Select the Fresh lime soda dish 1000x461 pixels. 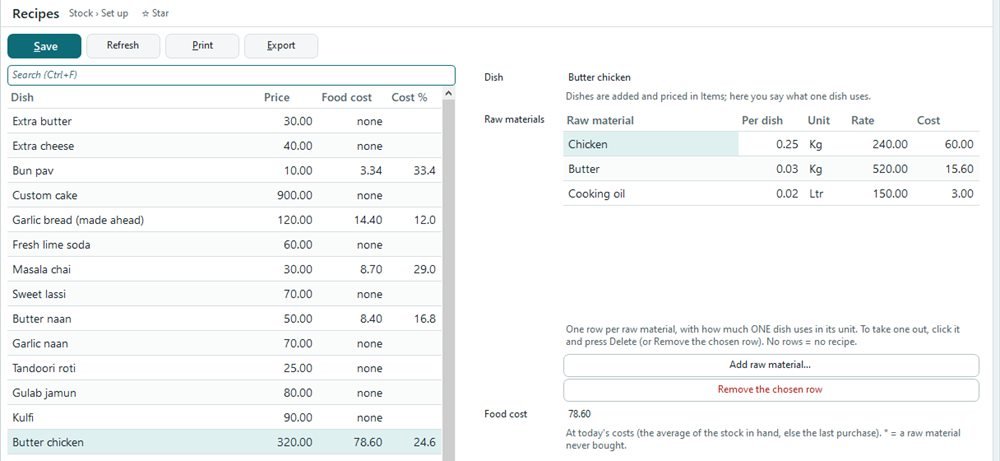[x=224, y=245]
